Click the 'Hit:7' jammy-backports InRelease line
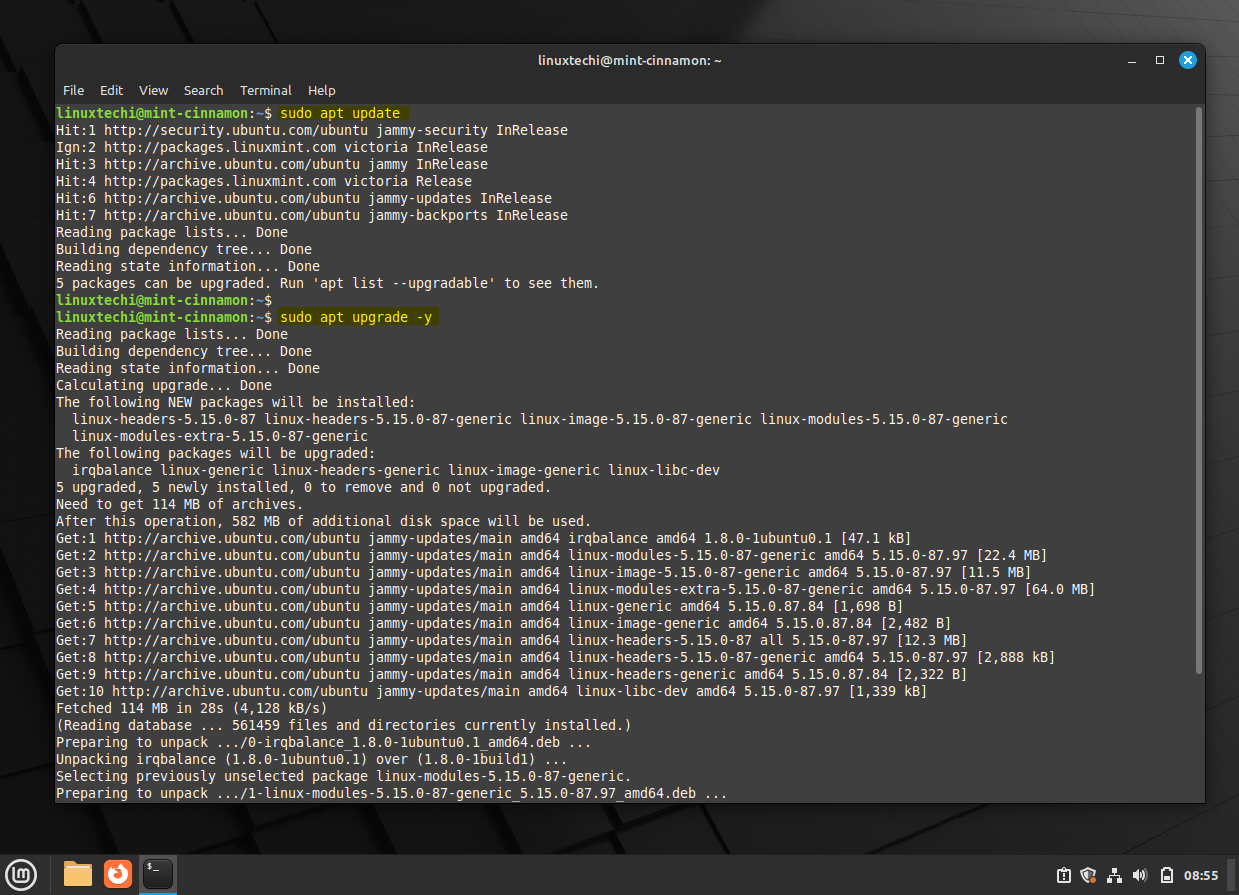The height and width of the screenshot is (895, 1239). coord(311,215)
